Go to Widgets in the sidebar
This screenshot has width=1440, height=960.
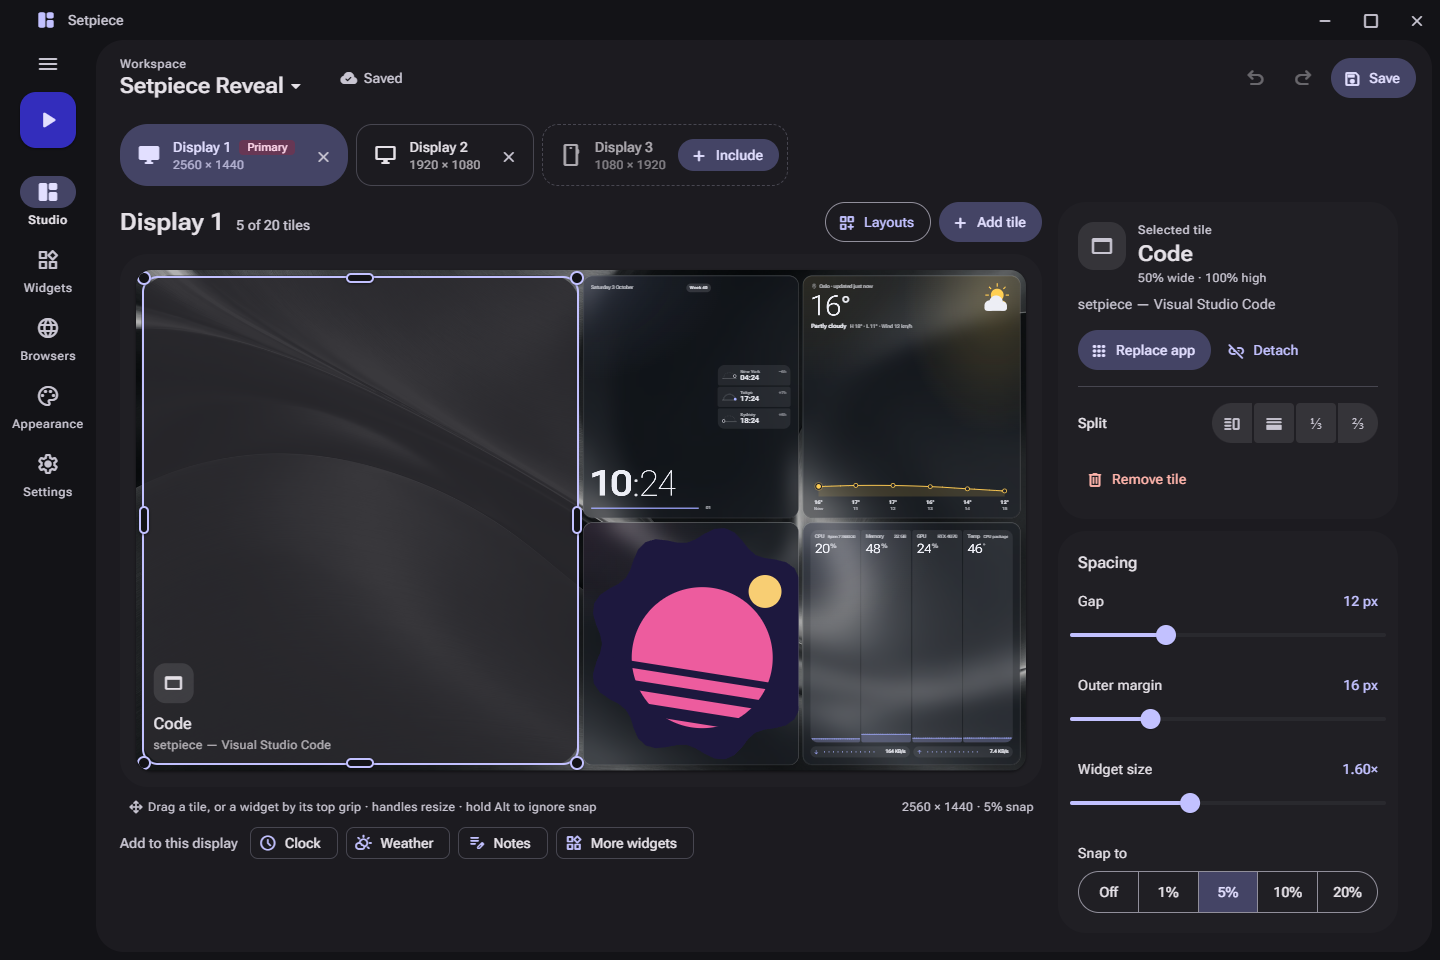(48, 271)
